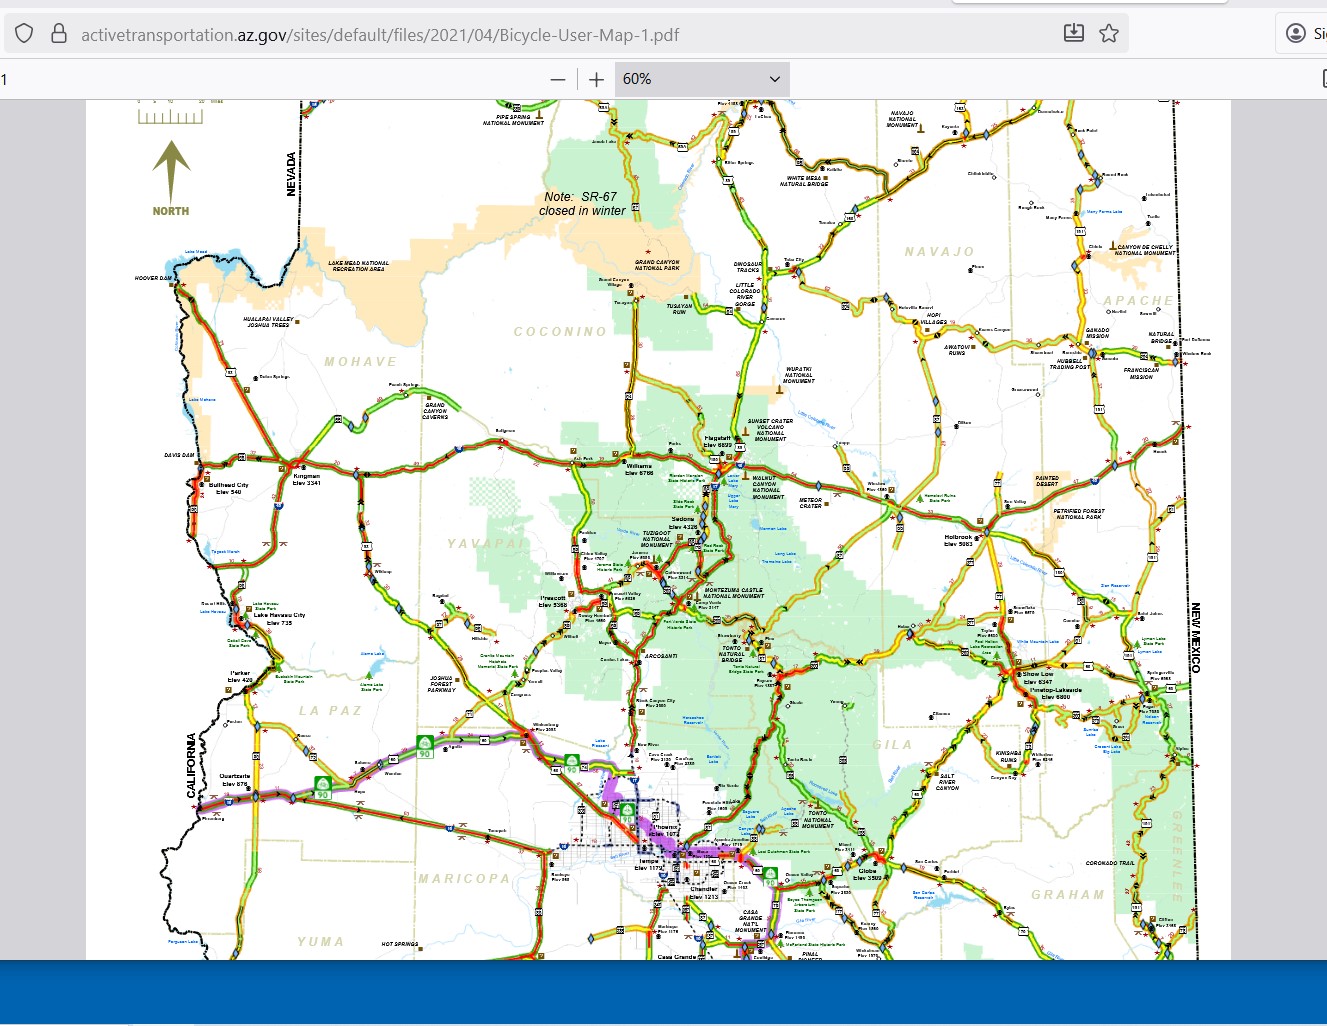1327x1026 pixels.
Task: Click Bike Route 90 sign west of Globe
Action: 770,875
